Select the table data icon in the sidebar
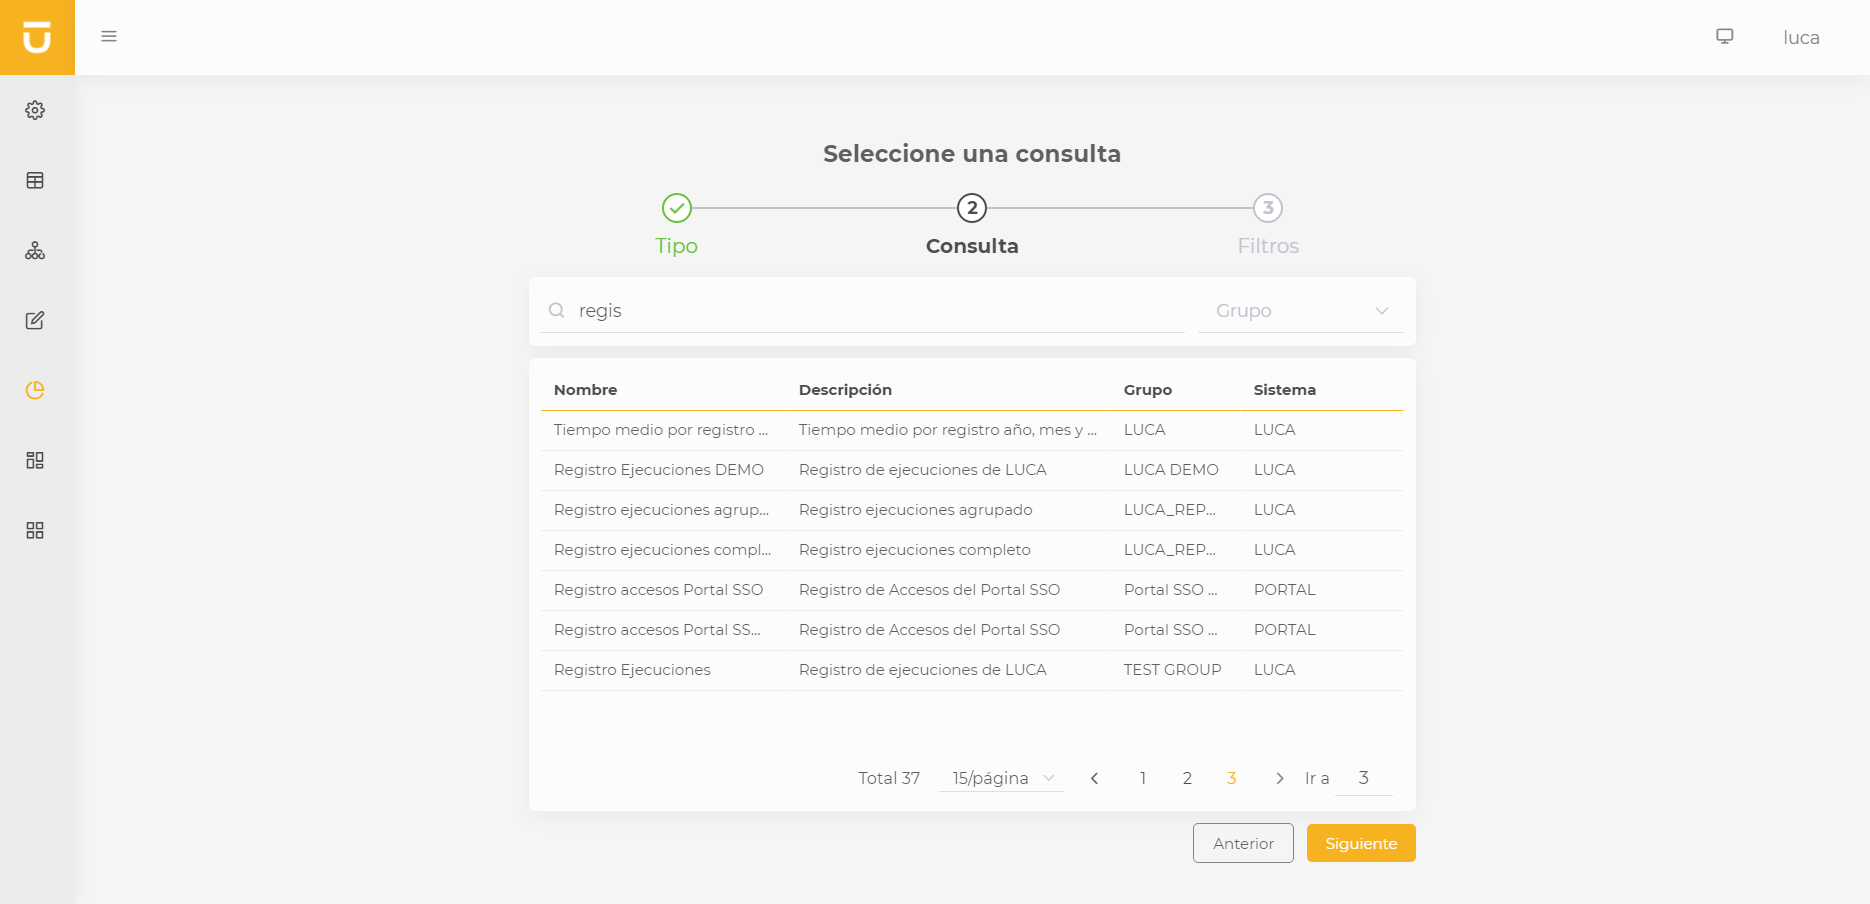Image resolution: width=1870 pixels, height=904 pixels. tap(35, 180)
